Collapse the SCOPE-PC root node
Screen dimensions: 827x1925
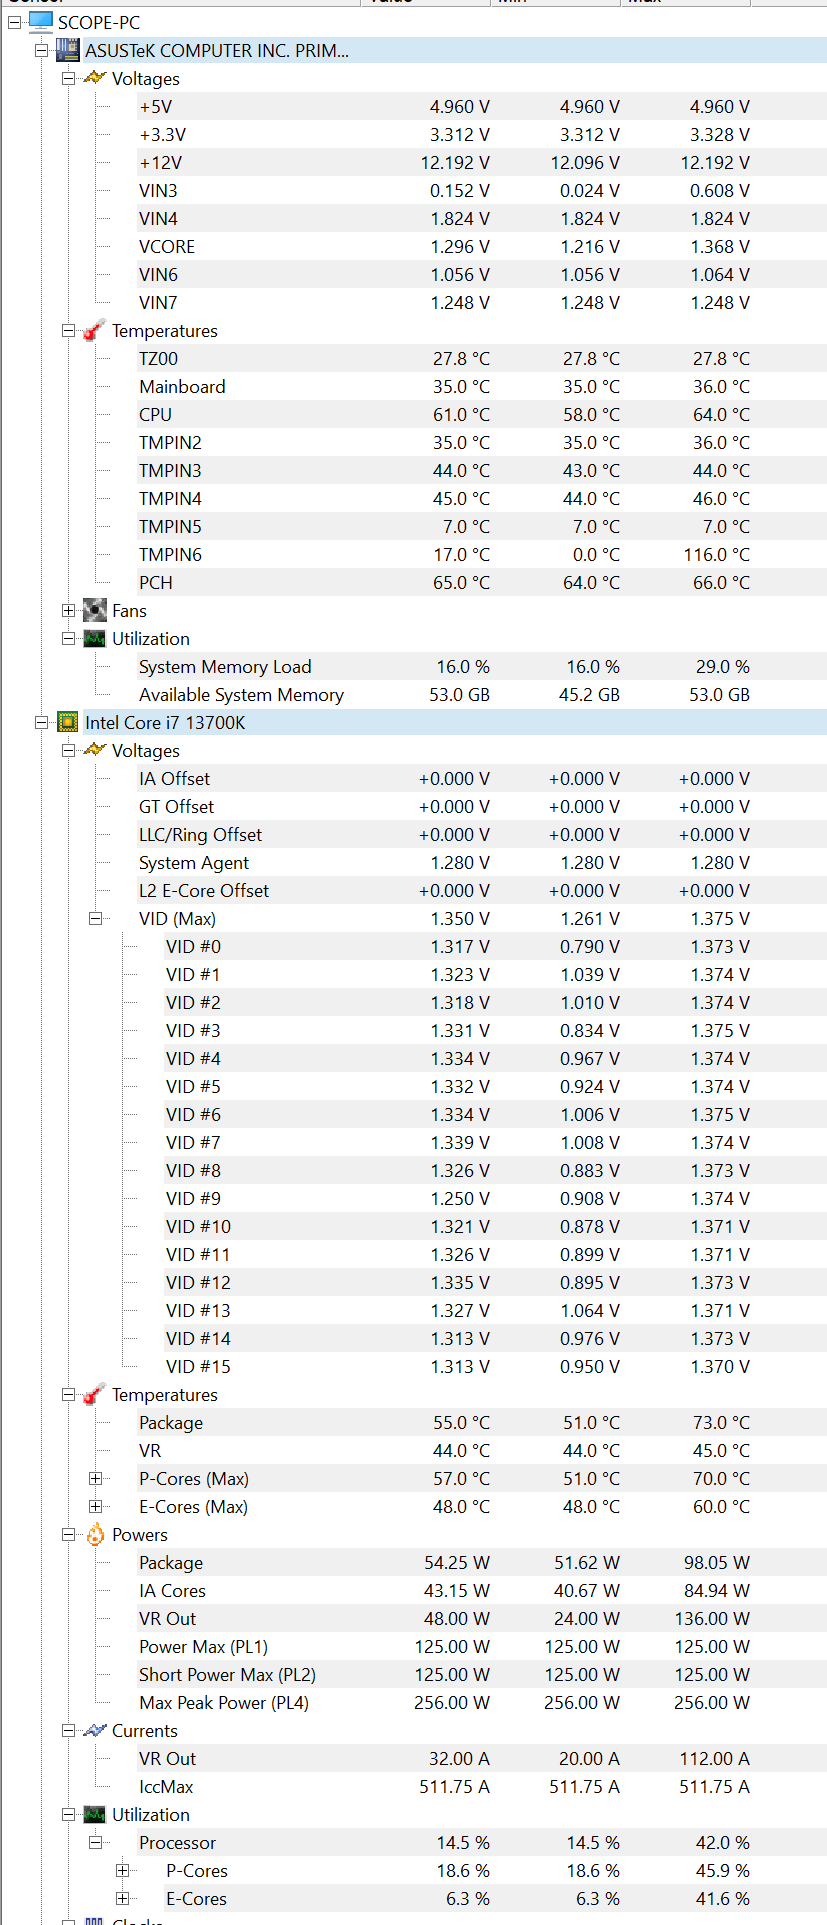(x=14, y=22)
